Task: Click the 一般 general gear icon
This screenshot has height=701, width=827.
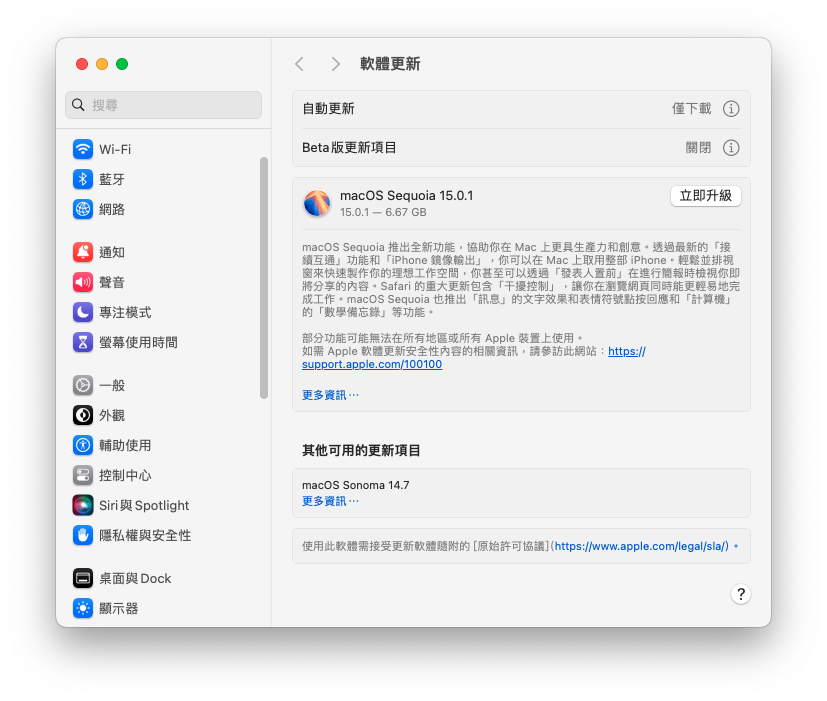Action: [x=83, y=385]
